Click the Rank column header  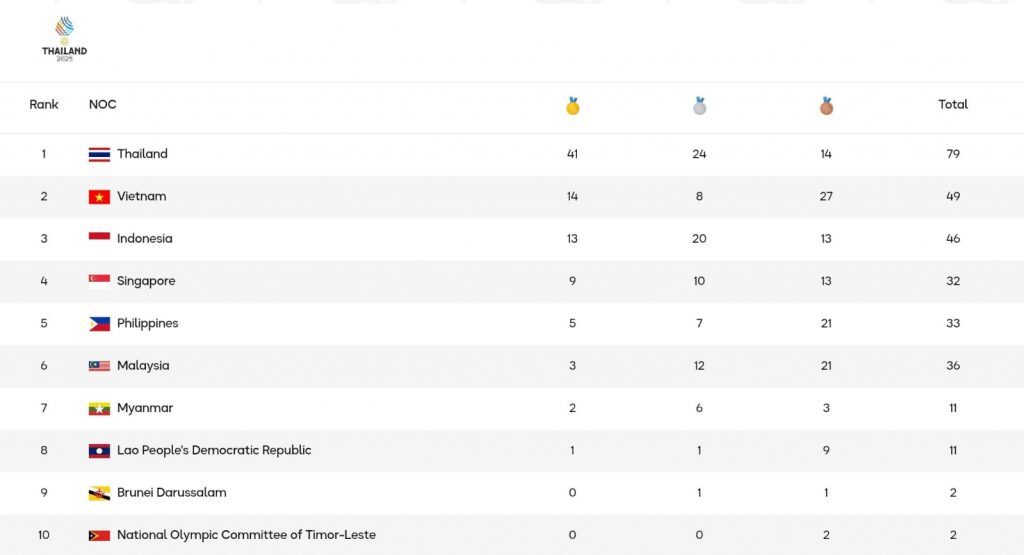[x=44, y=104]
